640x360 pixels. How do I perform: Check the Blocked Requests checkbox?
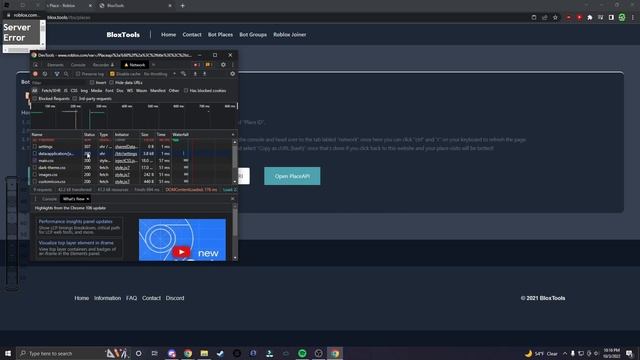tap(35, 98)
